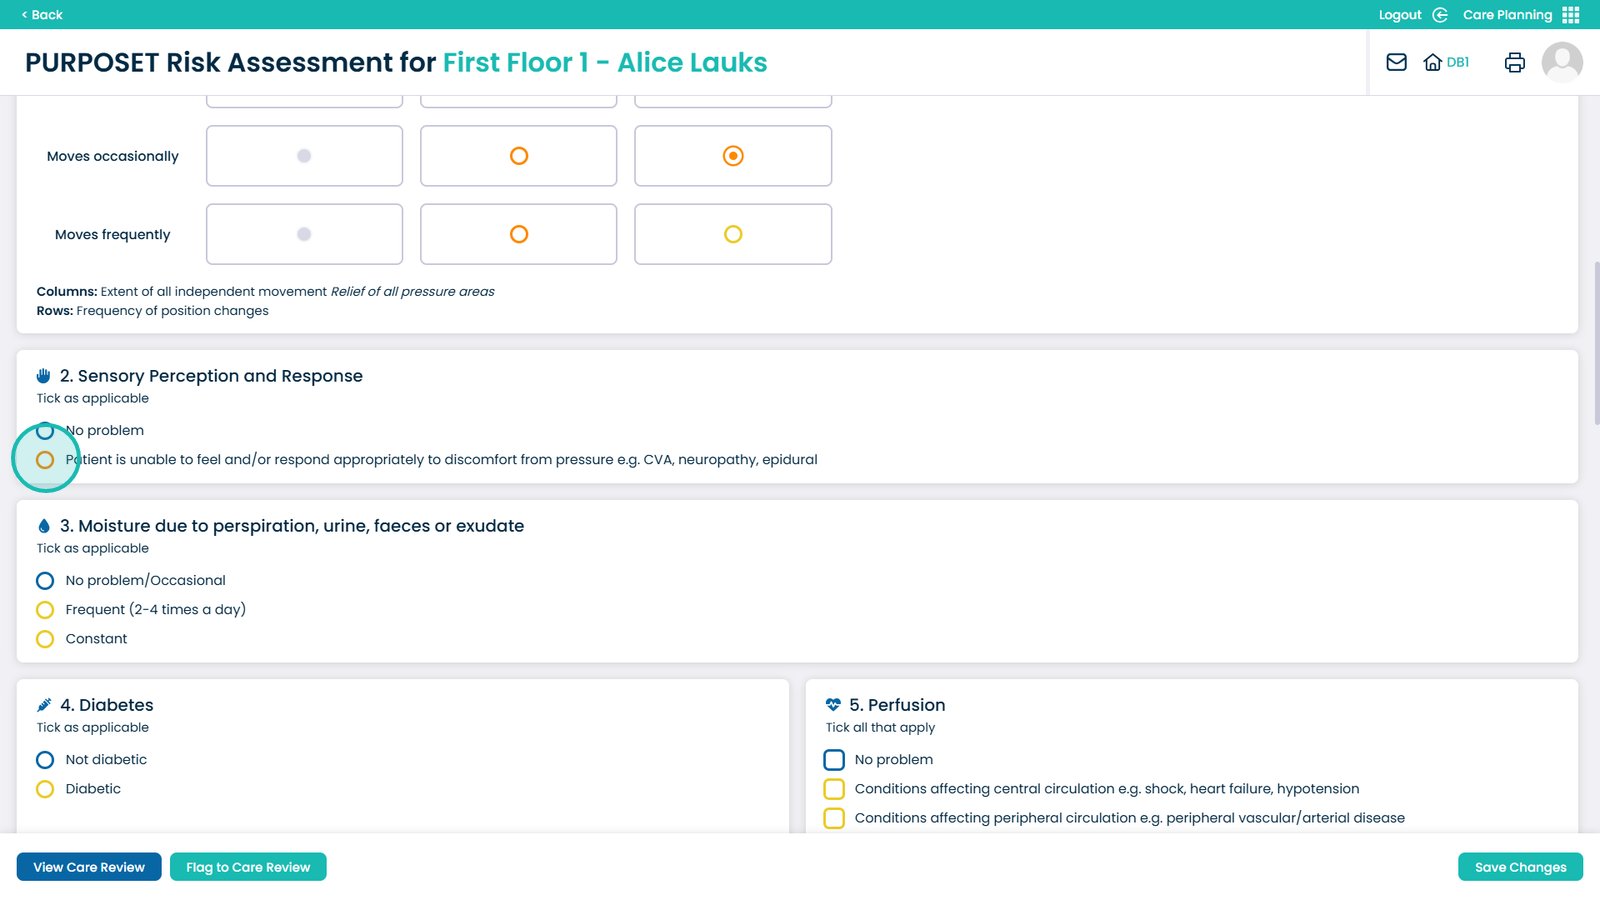Select the Diabetic radio option

[45, 789]
